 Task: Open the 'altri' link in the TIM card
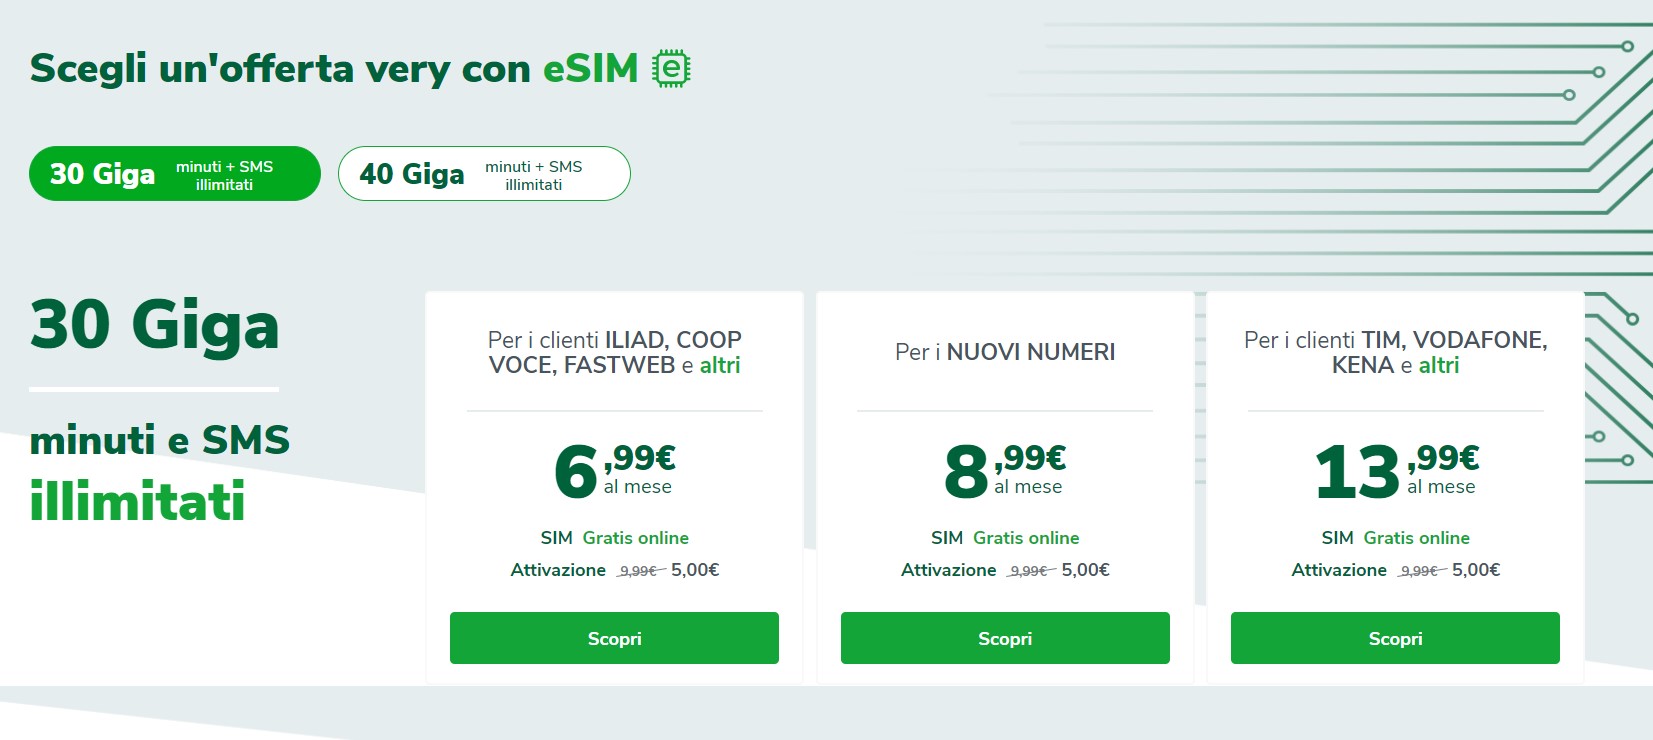1439,366
